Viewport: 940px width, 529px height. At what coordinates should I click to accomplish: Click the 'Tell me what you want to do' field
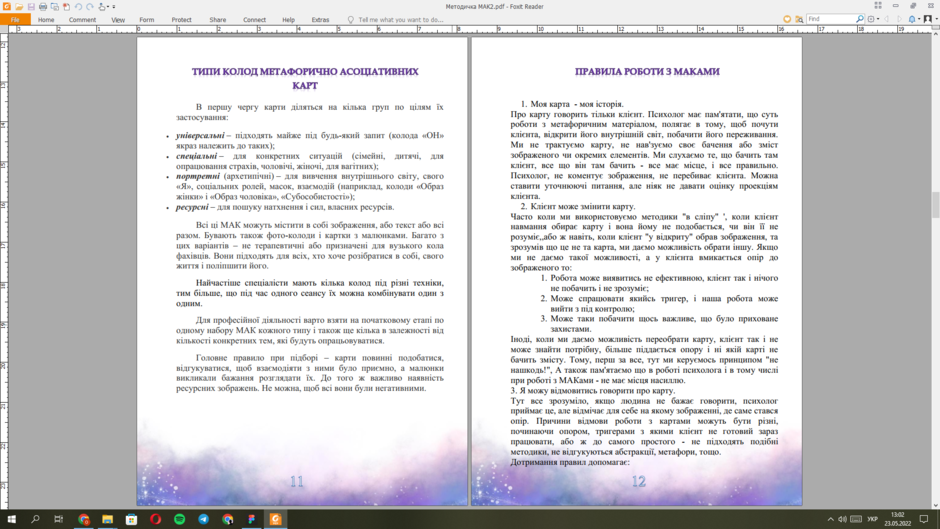click(x=400, y=20)
